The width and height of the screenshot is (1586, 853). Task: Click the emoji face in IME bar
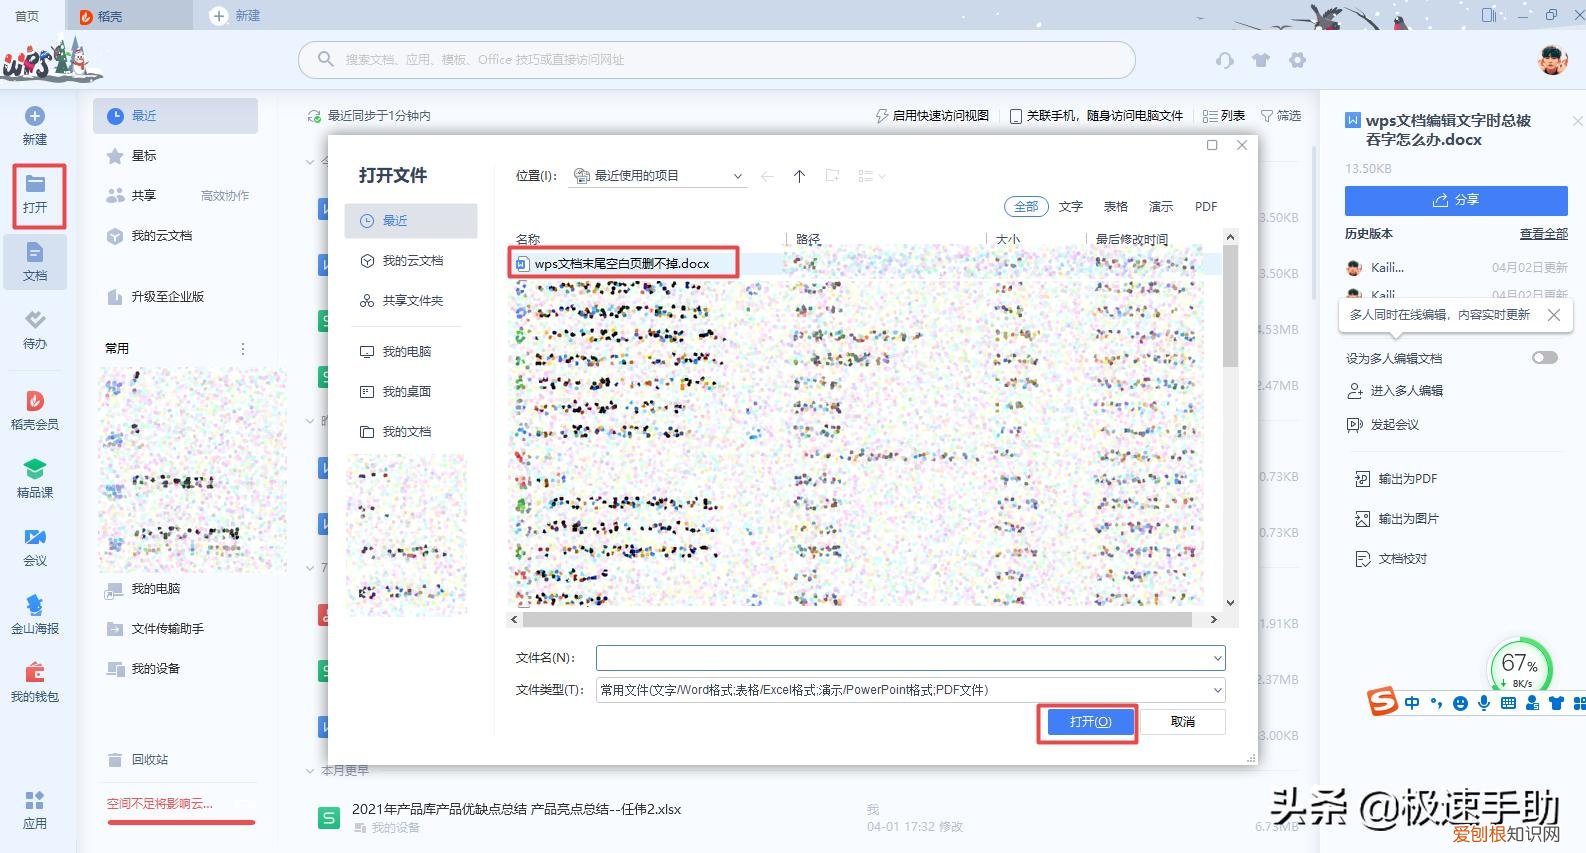coord(1460,703)
